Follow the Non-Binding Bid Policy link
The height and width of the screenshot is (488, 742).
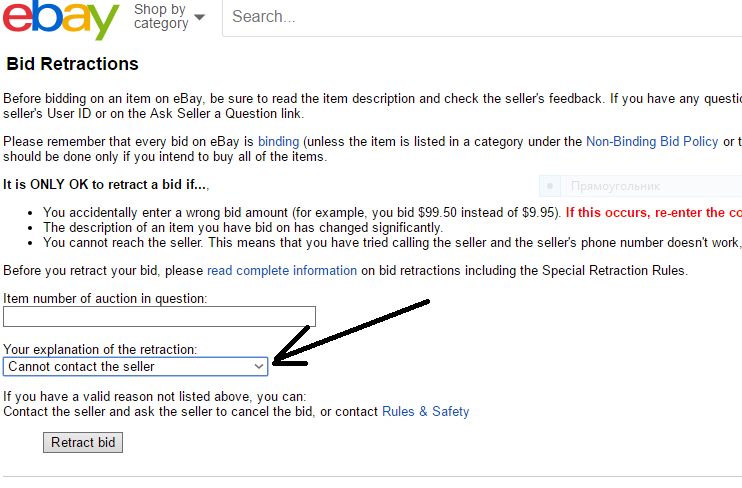pos(652,142)
